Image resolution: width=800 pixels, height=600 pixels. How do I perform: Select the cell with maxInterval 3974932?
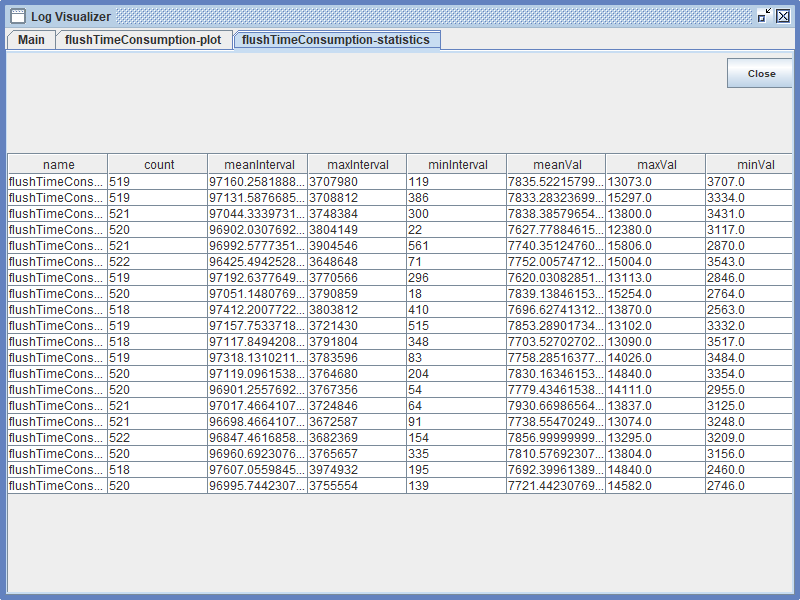357,470
